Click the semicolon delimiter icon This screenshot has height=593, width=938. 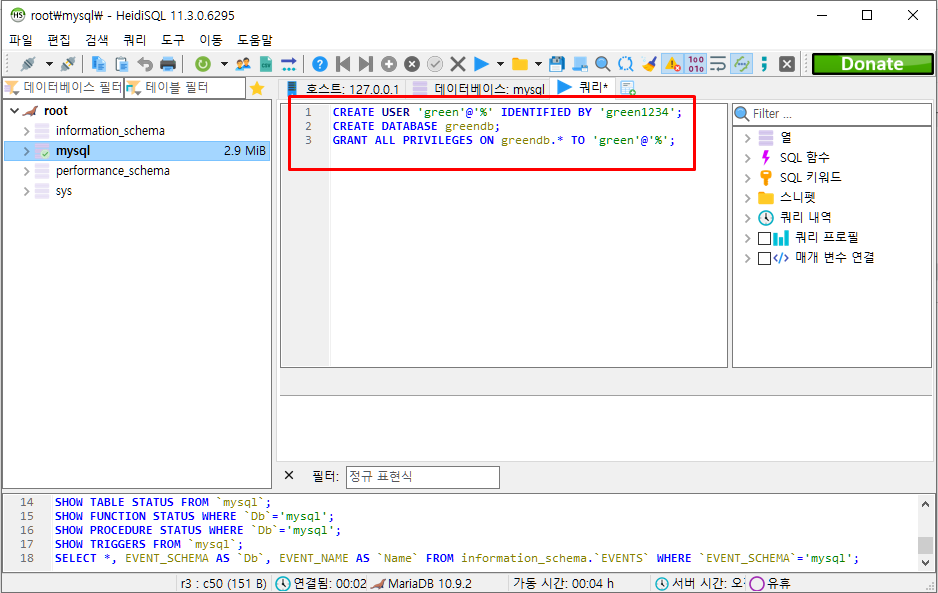764,64
